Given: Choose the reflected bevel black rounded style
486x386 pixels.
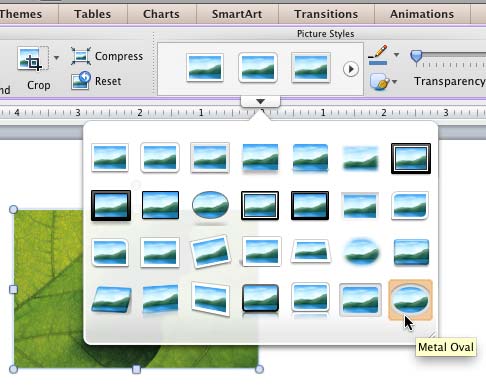Looking at the screenshot, I should tap(260, 299).
